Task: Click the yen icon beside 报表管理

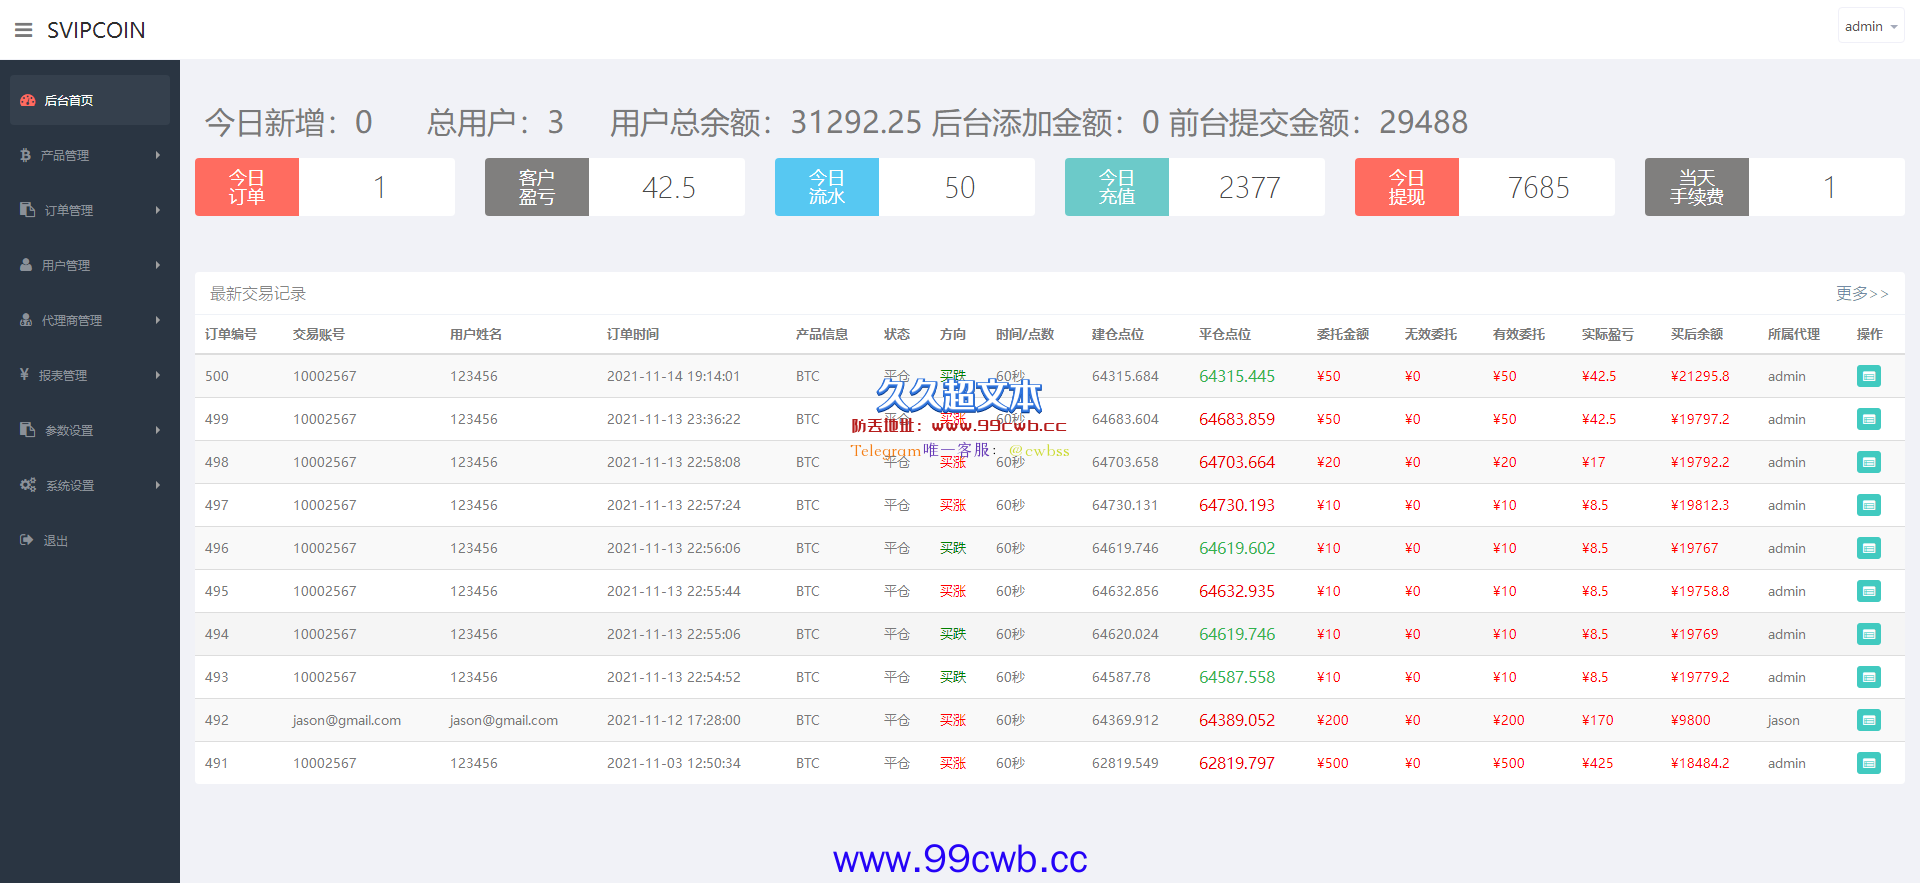Action: (25, 375)
